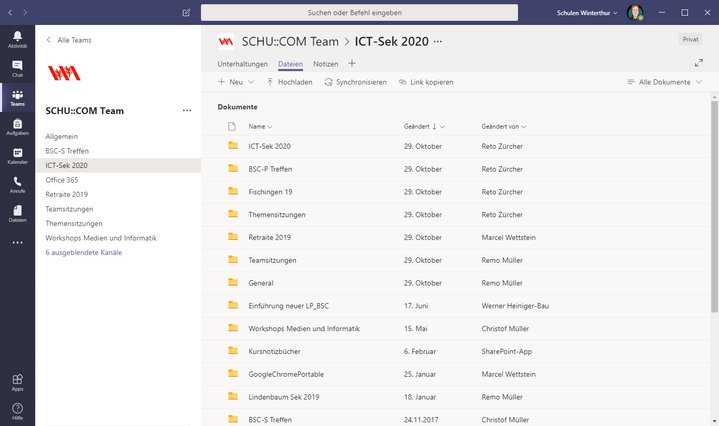Click the folder icon of Kursnotizbücher

coord(233,351)
